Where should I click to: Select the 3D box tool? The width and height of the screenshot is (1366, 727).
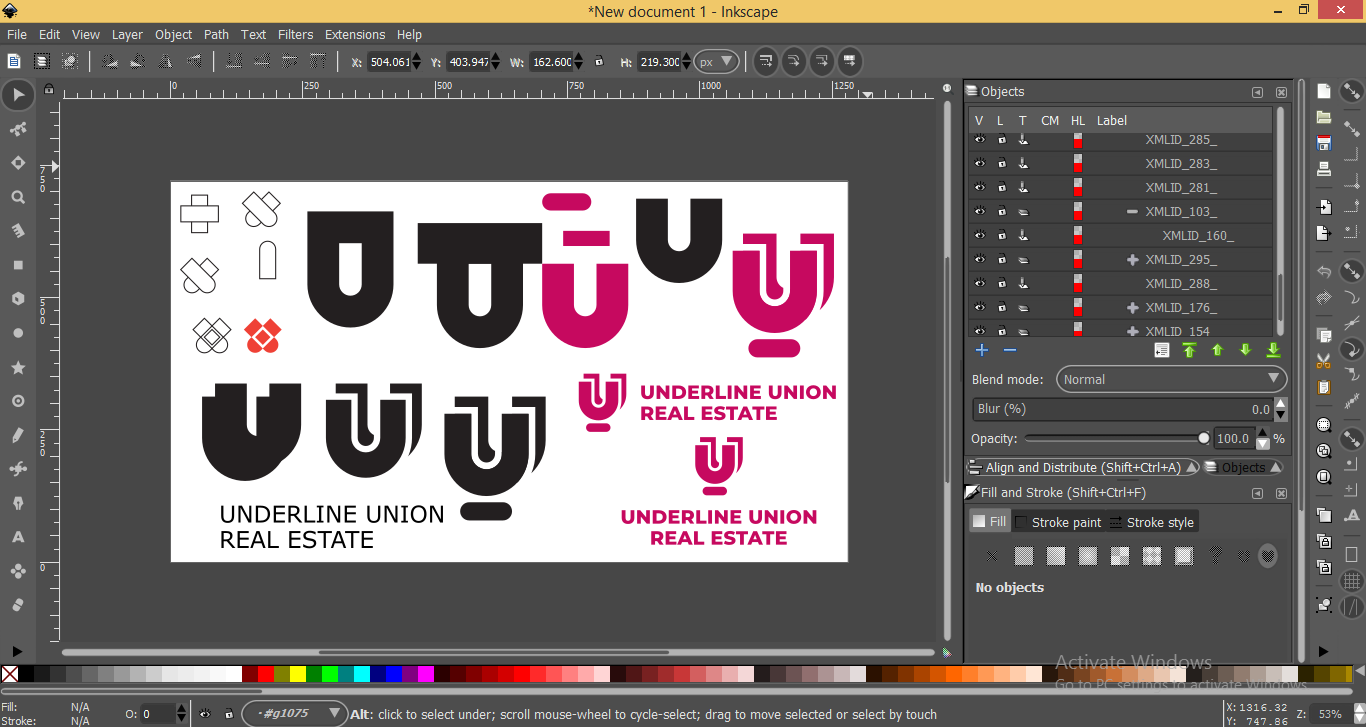[17, 299]
